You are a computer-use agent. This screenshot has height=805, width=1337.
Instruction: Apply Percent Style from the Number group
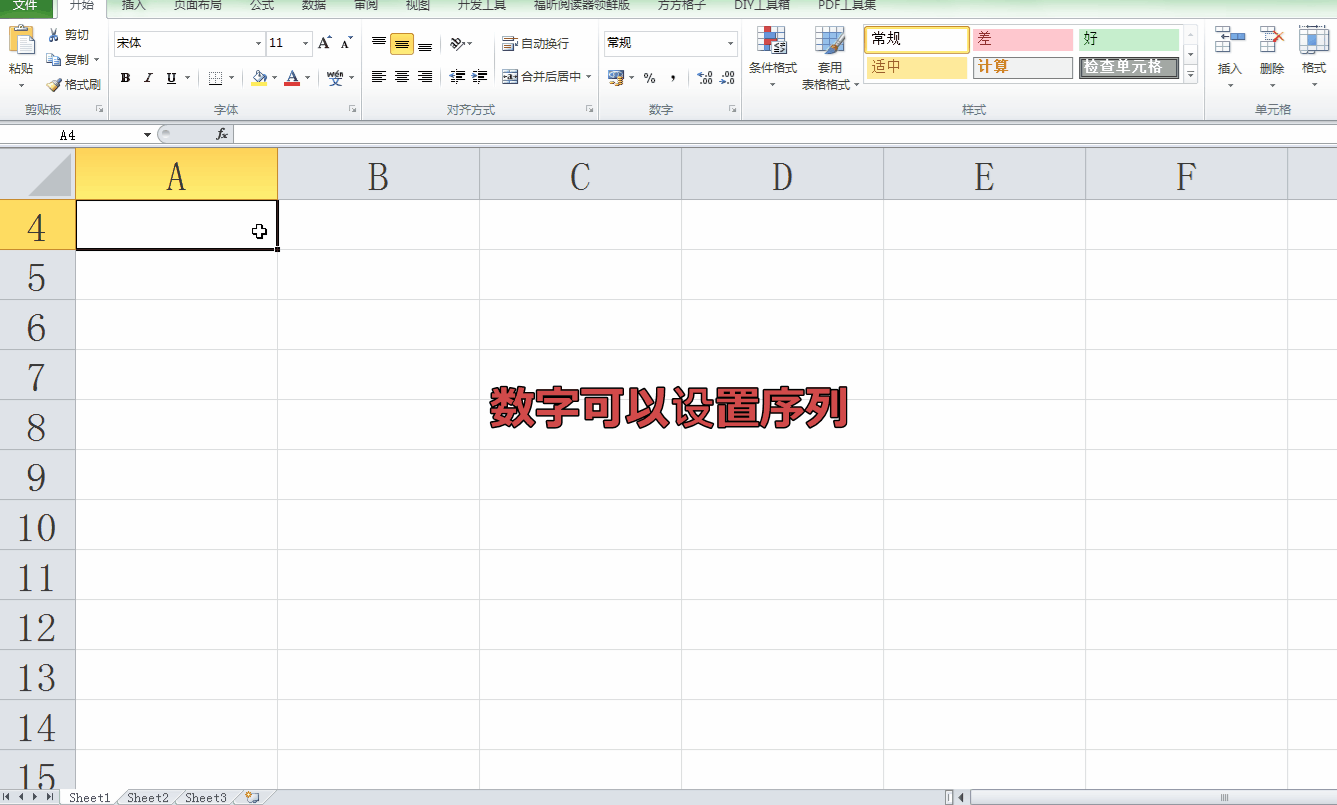click(x=650, y=76)
